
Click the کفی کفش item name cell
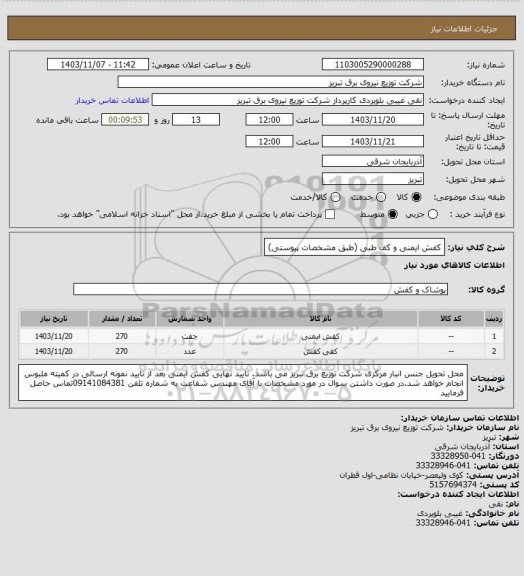pos(320,352)
